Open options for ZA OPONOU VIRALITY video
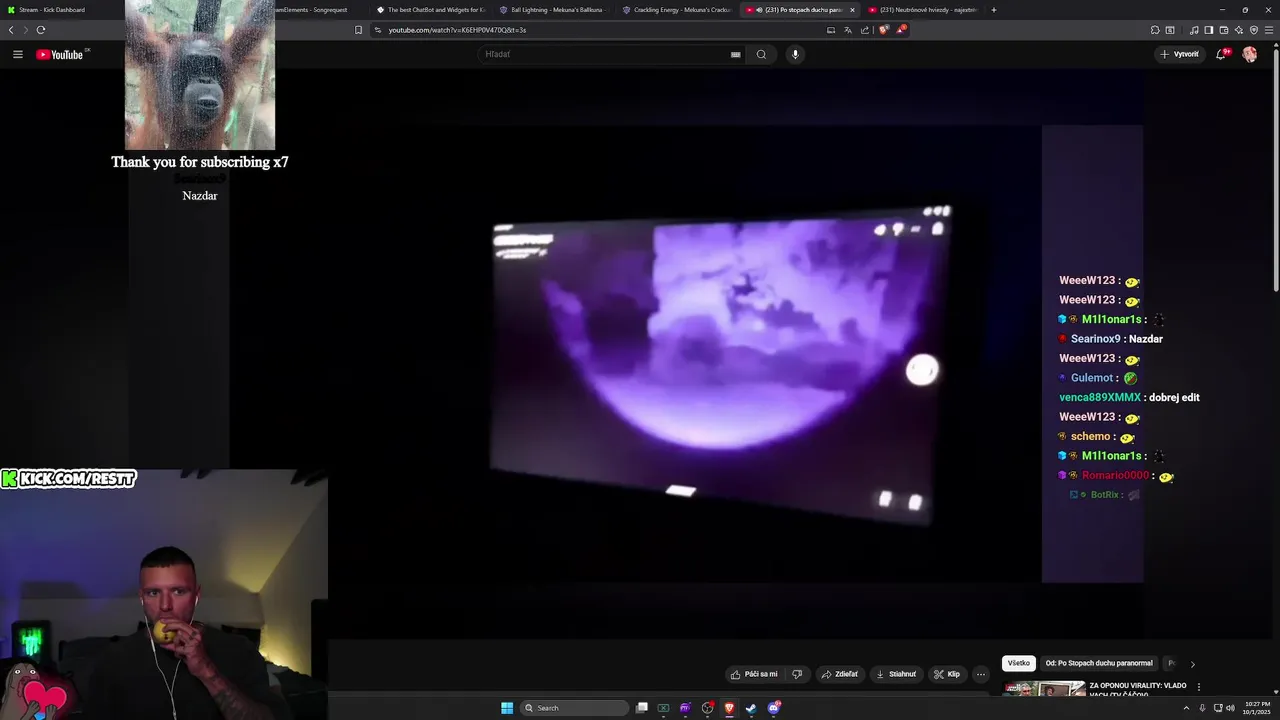Screen dimensions: 1280x720 click(1198, 687)
